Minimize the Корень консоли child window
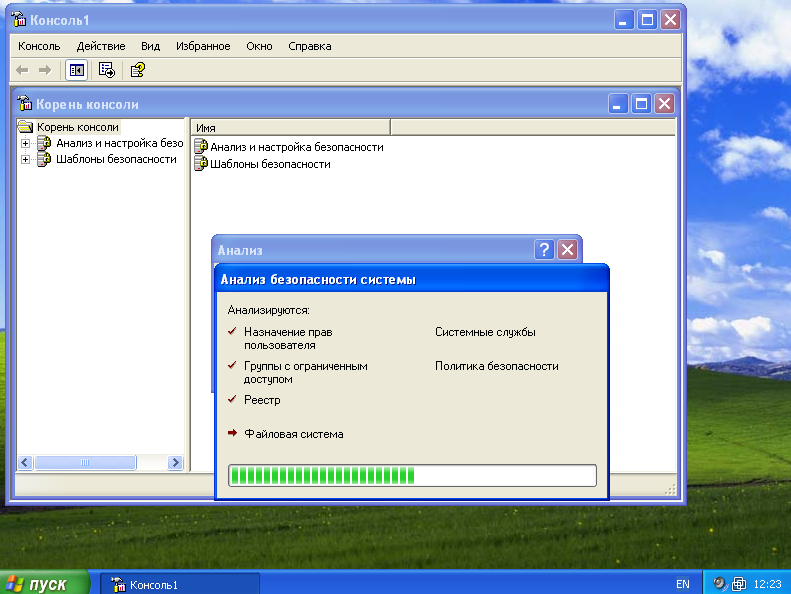Screen dimensions: 791x594 [618, 104]
